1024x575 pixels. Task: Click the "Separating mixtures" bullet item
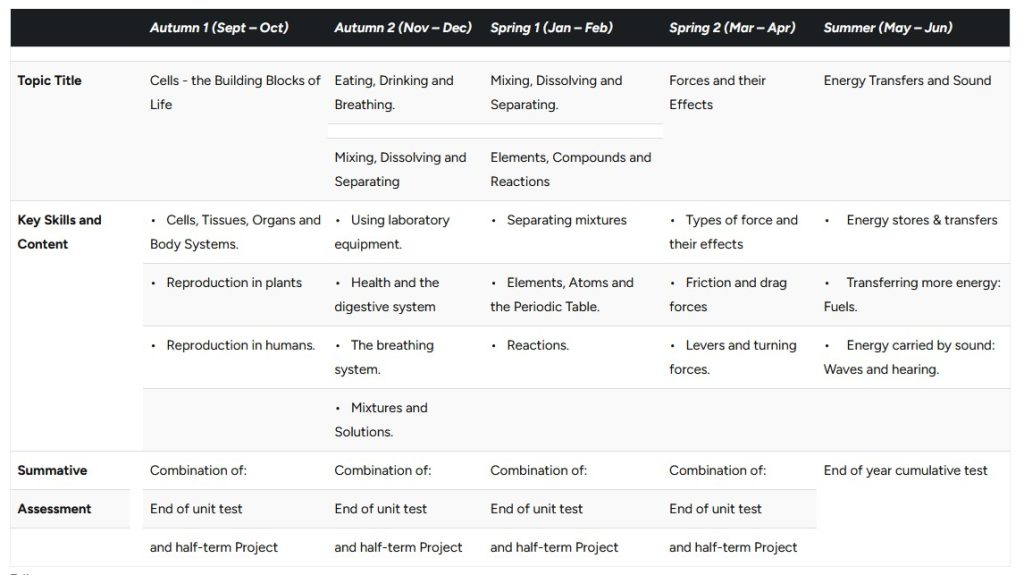tap(566, 220)
